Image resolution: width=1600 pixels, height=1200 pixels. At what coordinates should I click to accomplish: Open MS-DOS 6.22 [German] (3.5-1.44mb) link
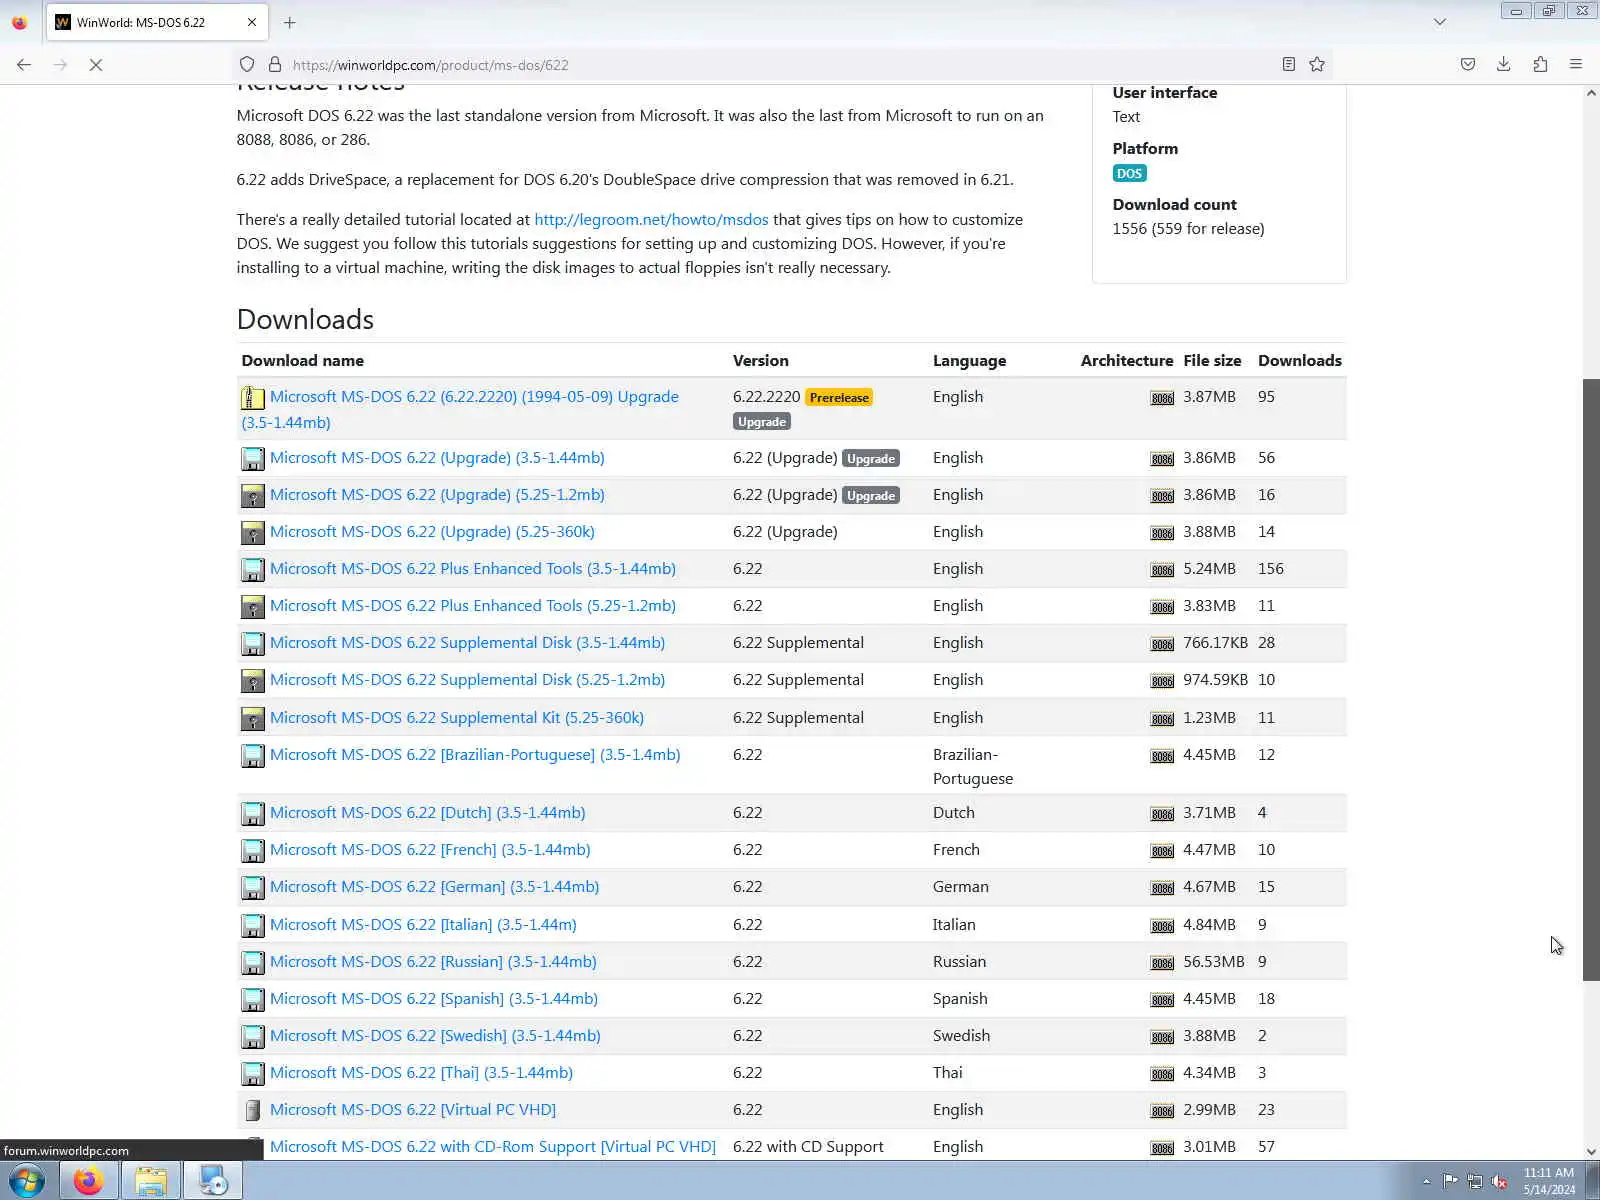pyautogui.click(x=434, y=886)
